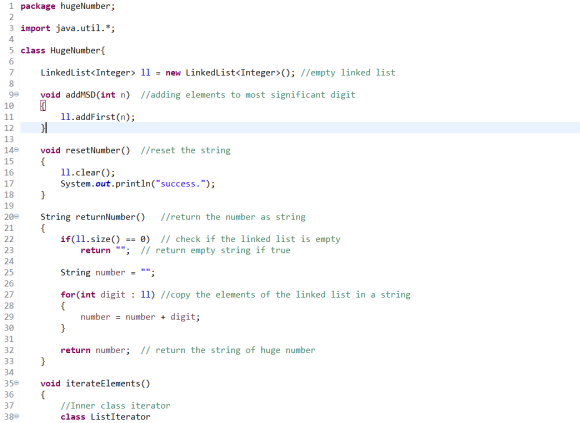Screen dimensions: 580x423
Task: Click the empty linked list comment
Action: click(348, 73)
